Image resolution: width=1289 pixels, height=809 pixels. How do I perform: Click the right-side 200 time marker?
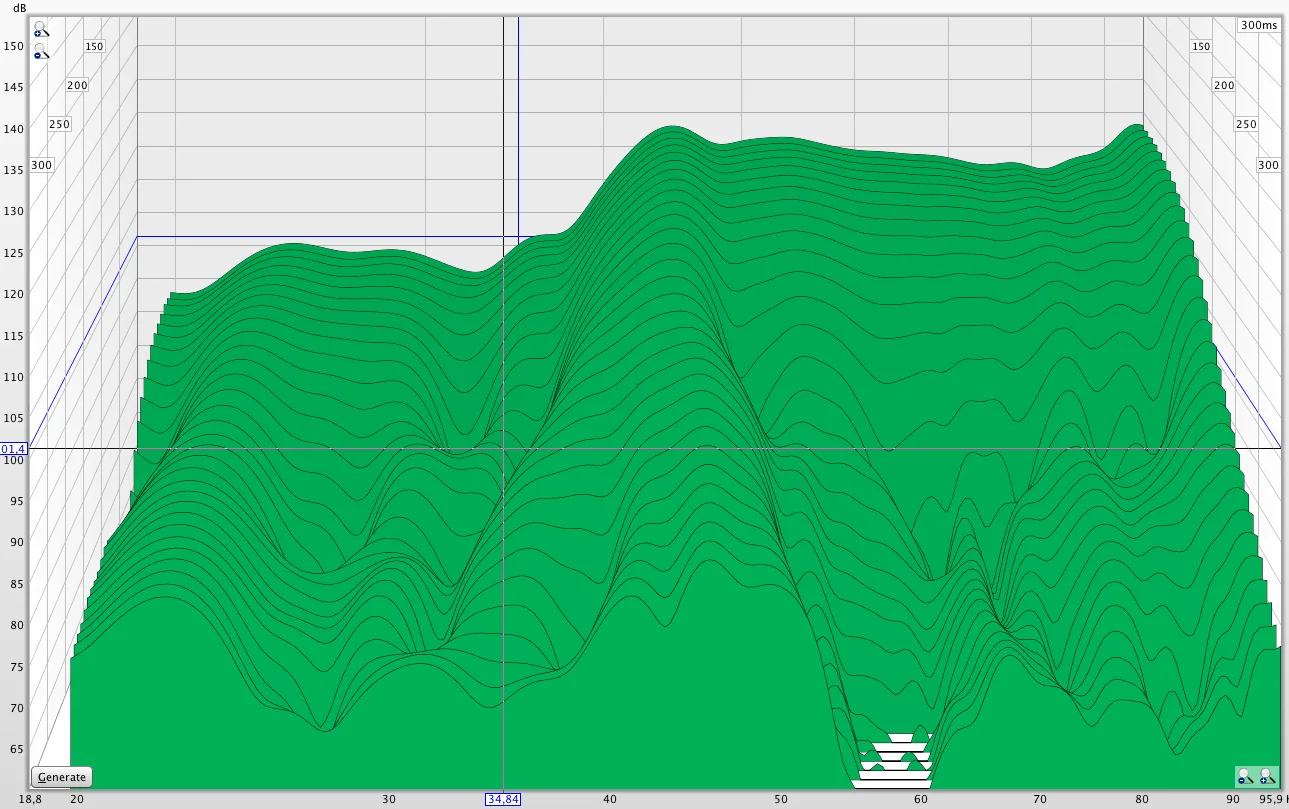(1224, 86)
